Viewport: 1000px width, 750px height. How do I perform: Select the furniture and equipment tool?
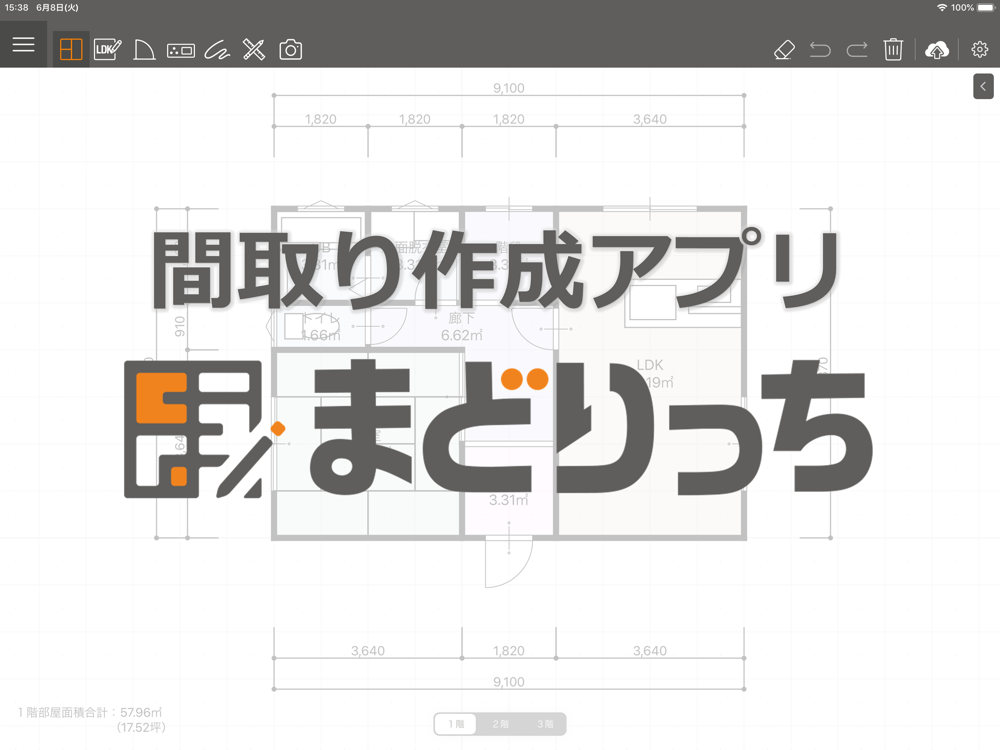180,50
